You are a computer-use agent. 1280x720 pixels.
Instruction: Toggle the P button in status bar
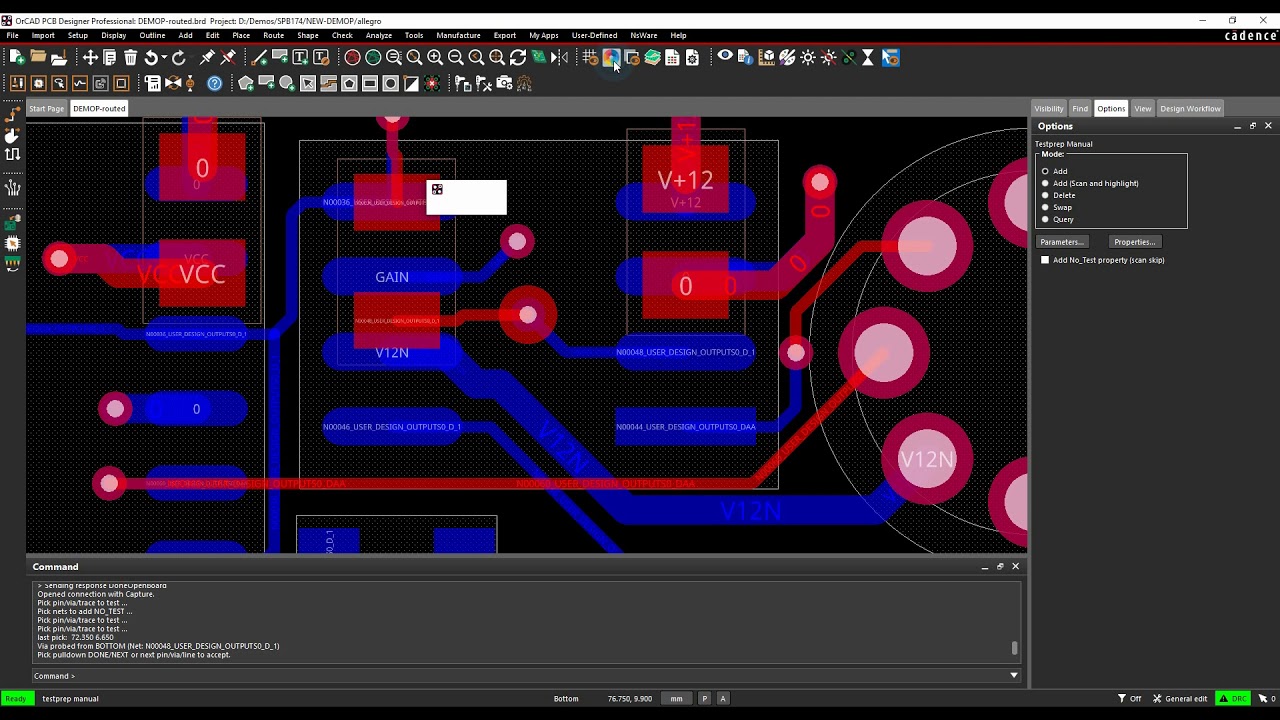705,698
